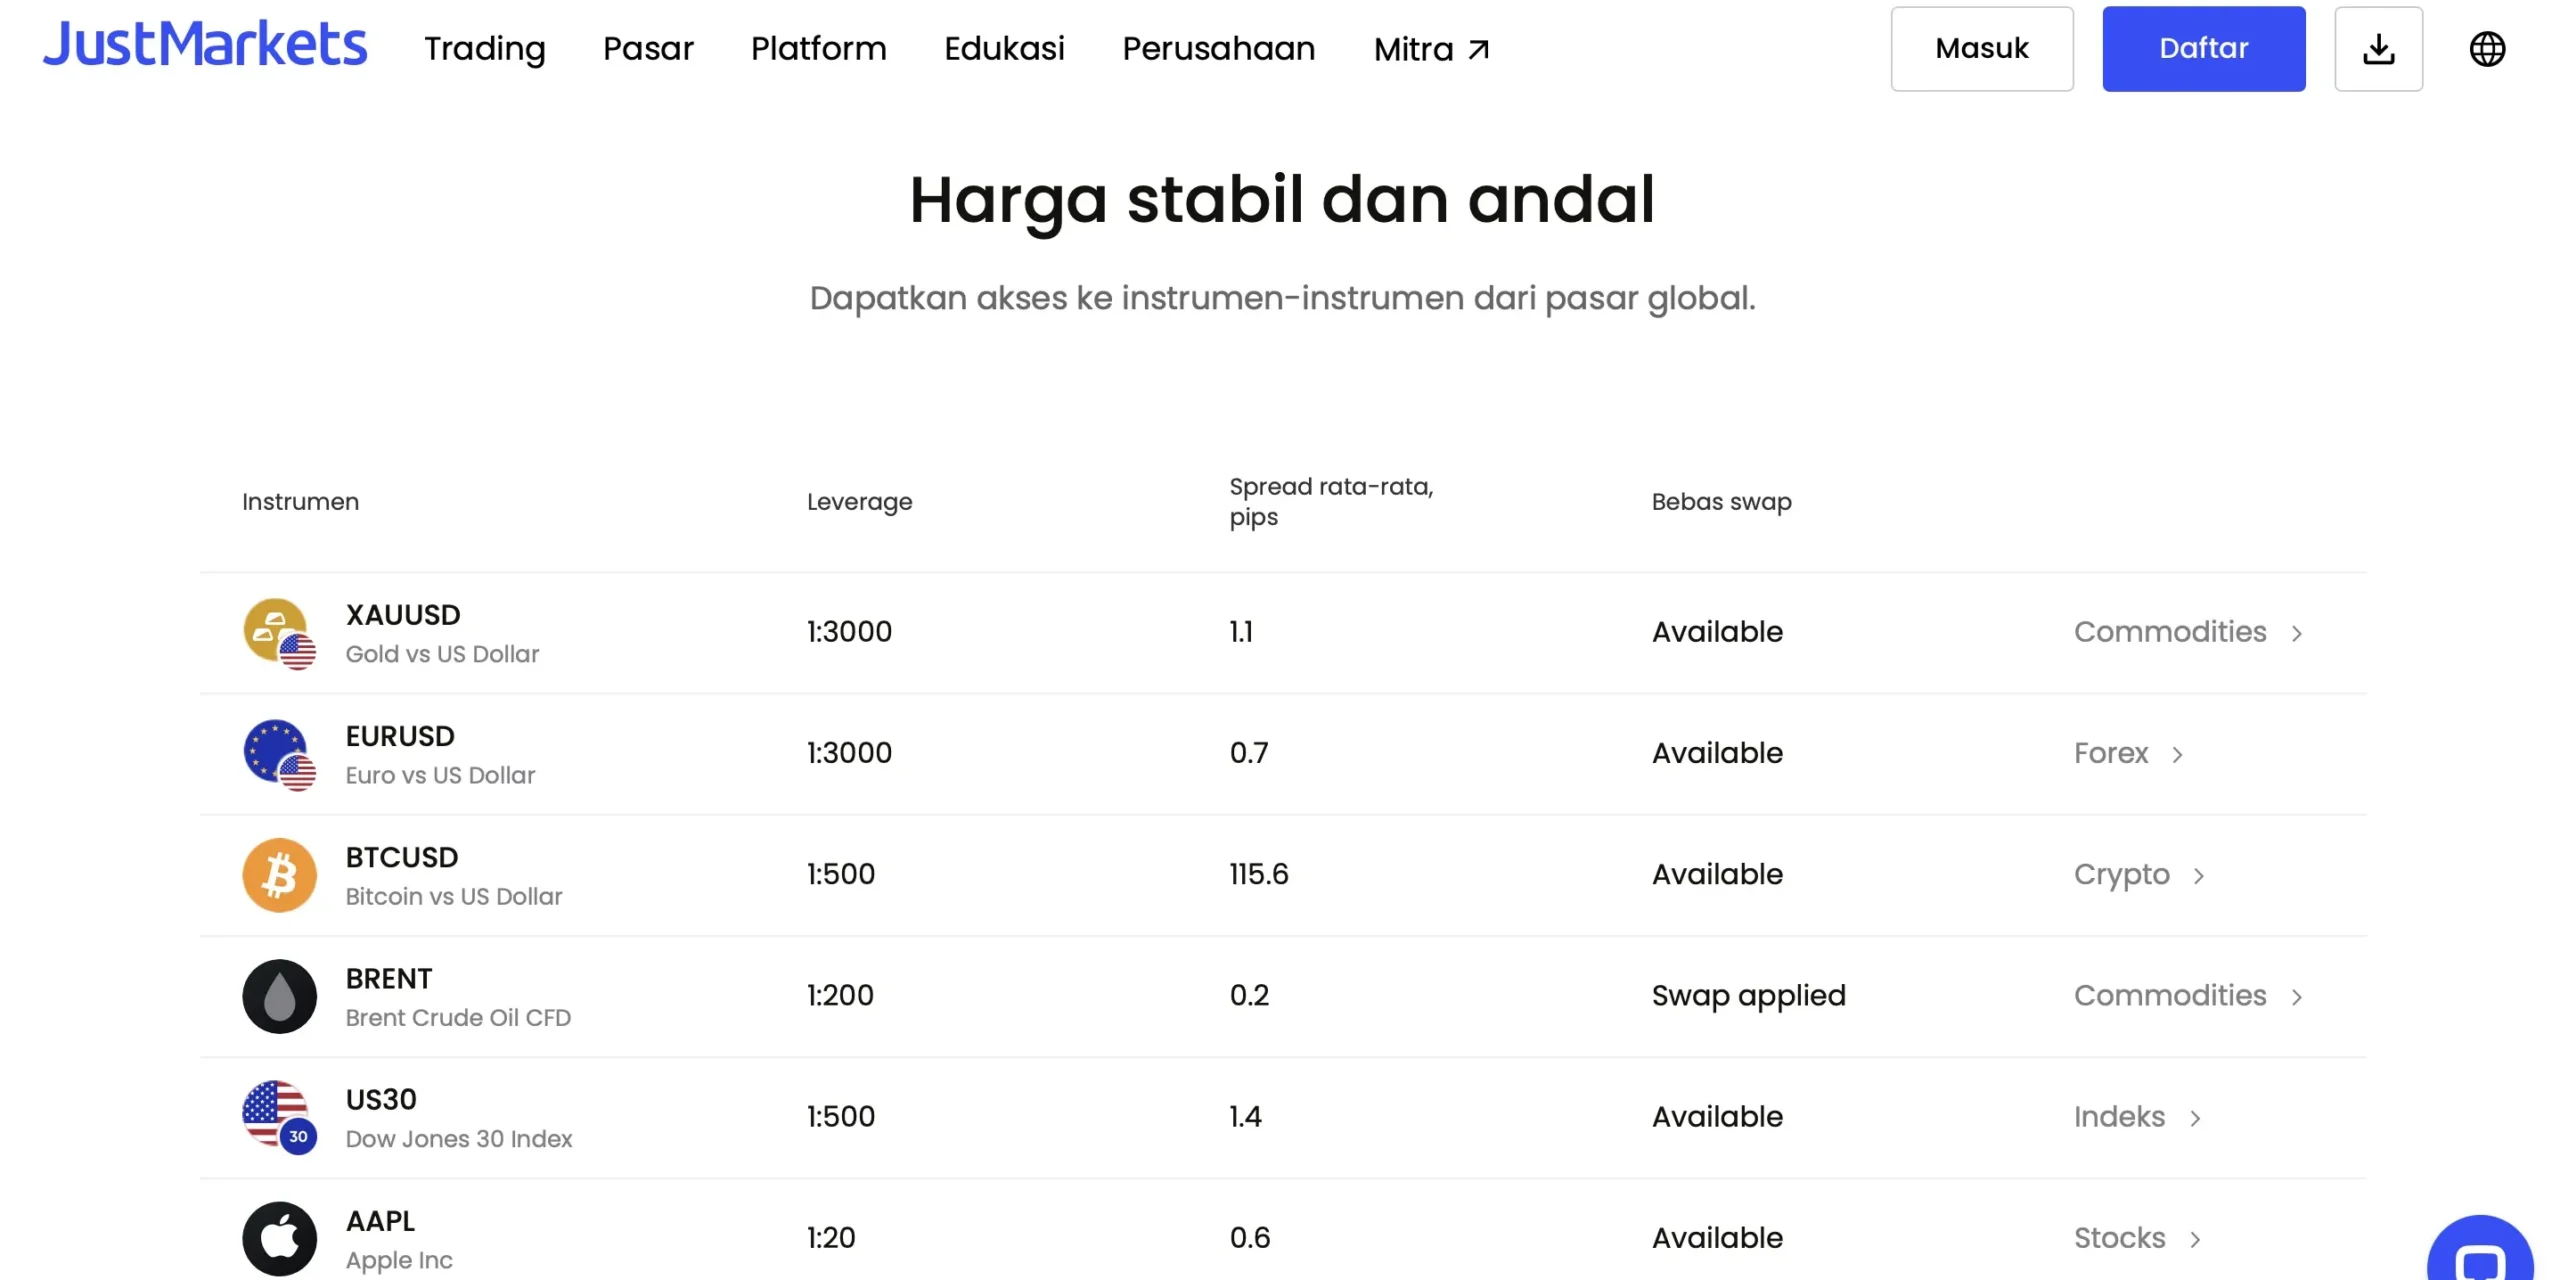Follow the Mitra external link
2560x1280 pixels.
pyautogui.click(x=1430, y=48)
